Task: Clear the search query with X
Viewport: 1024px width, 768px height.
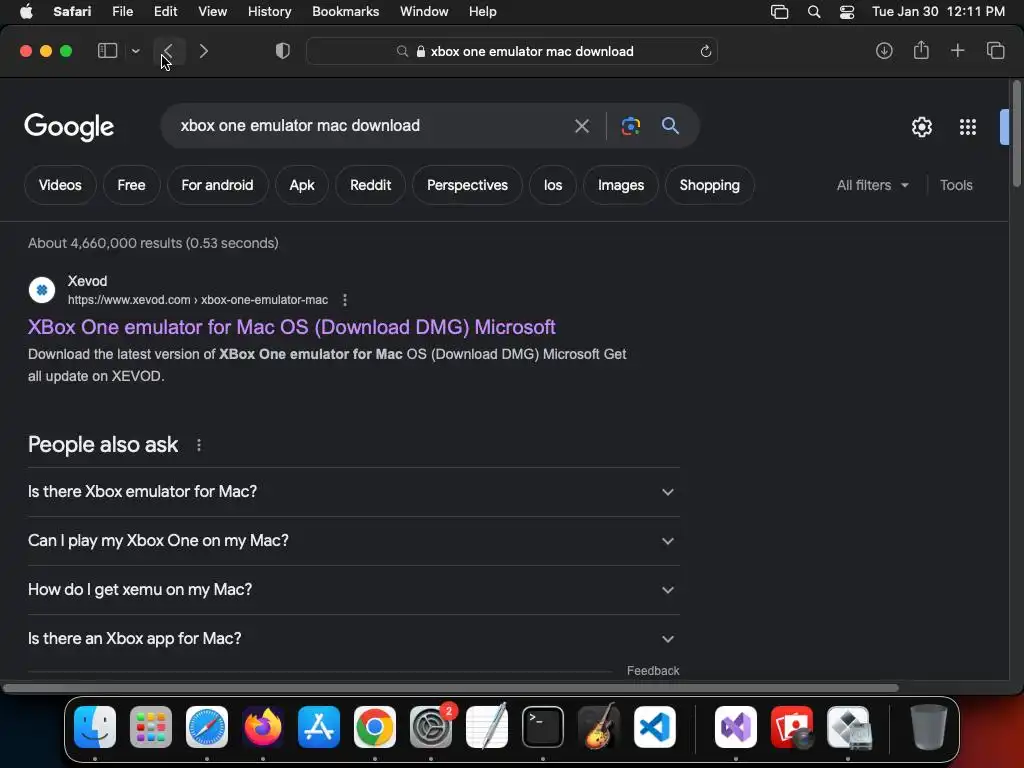Action: tap(581, 125)
